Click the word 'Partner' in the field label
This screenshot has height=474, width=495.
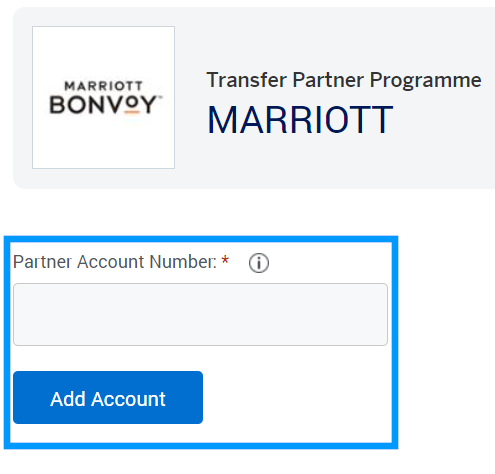(x=43, y=262)
